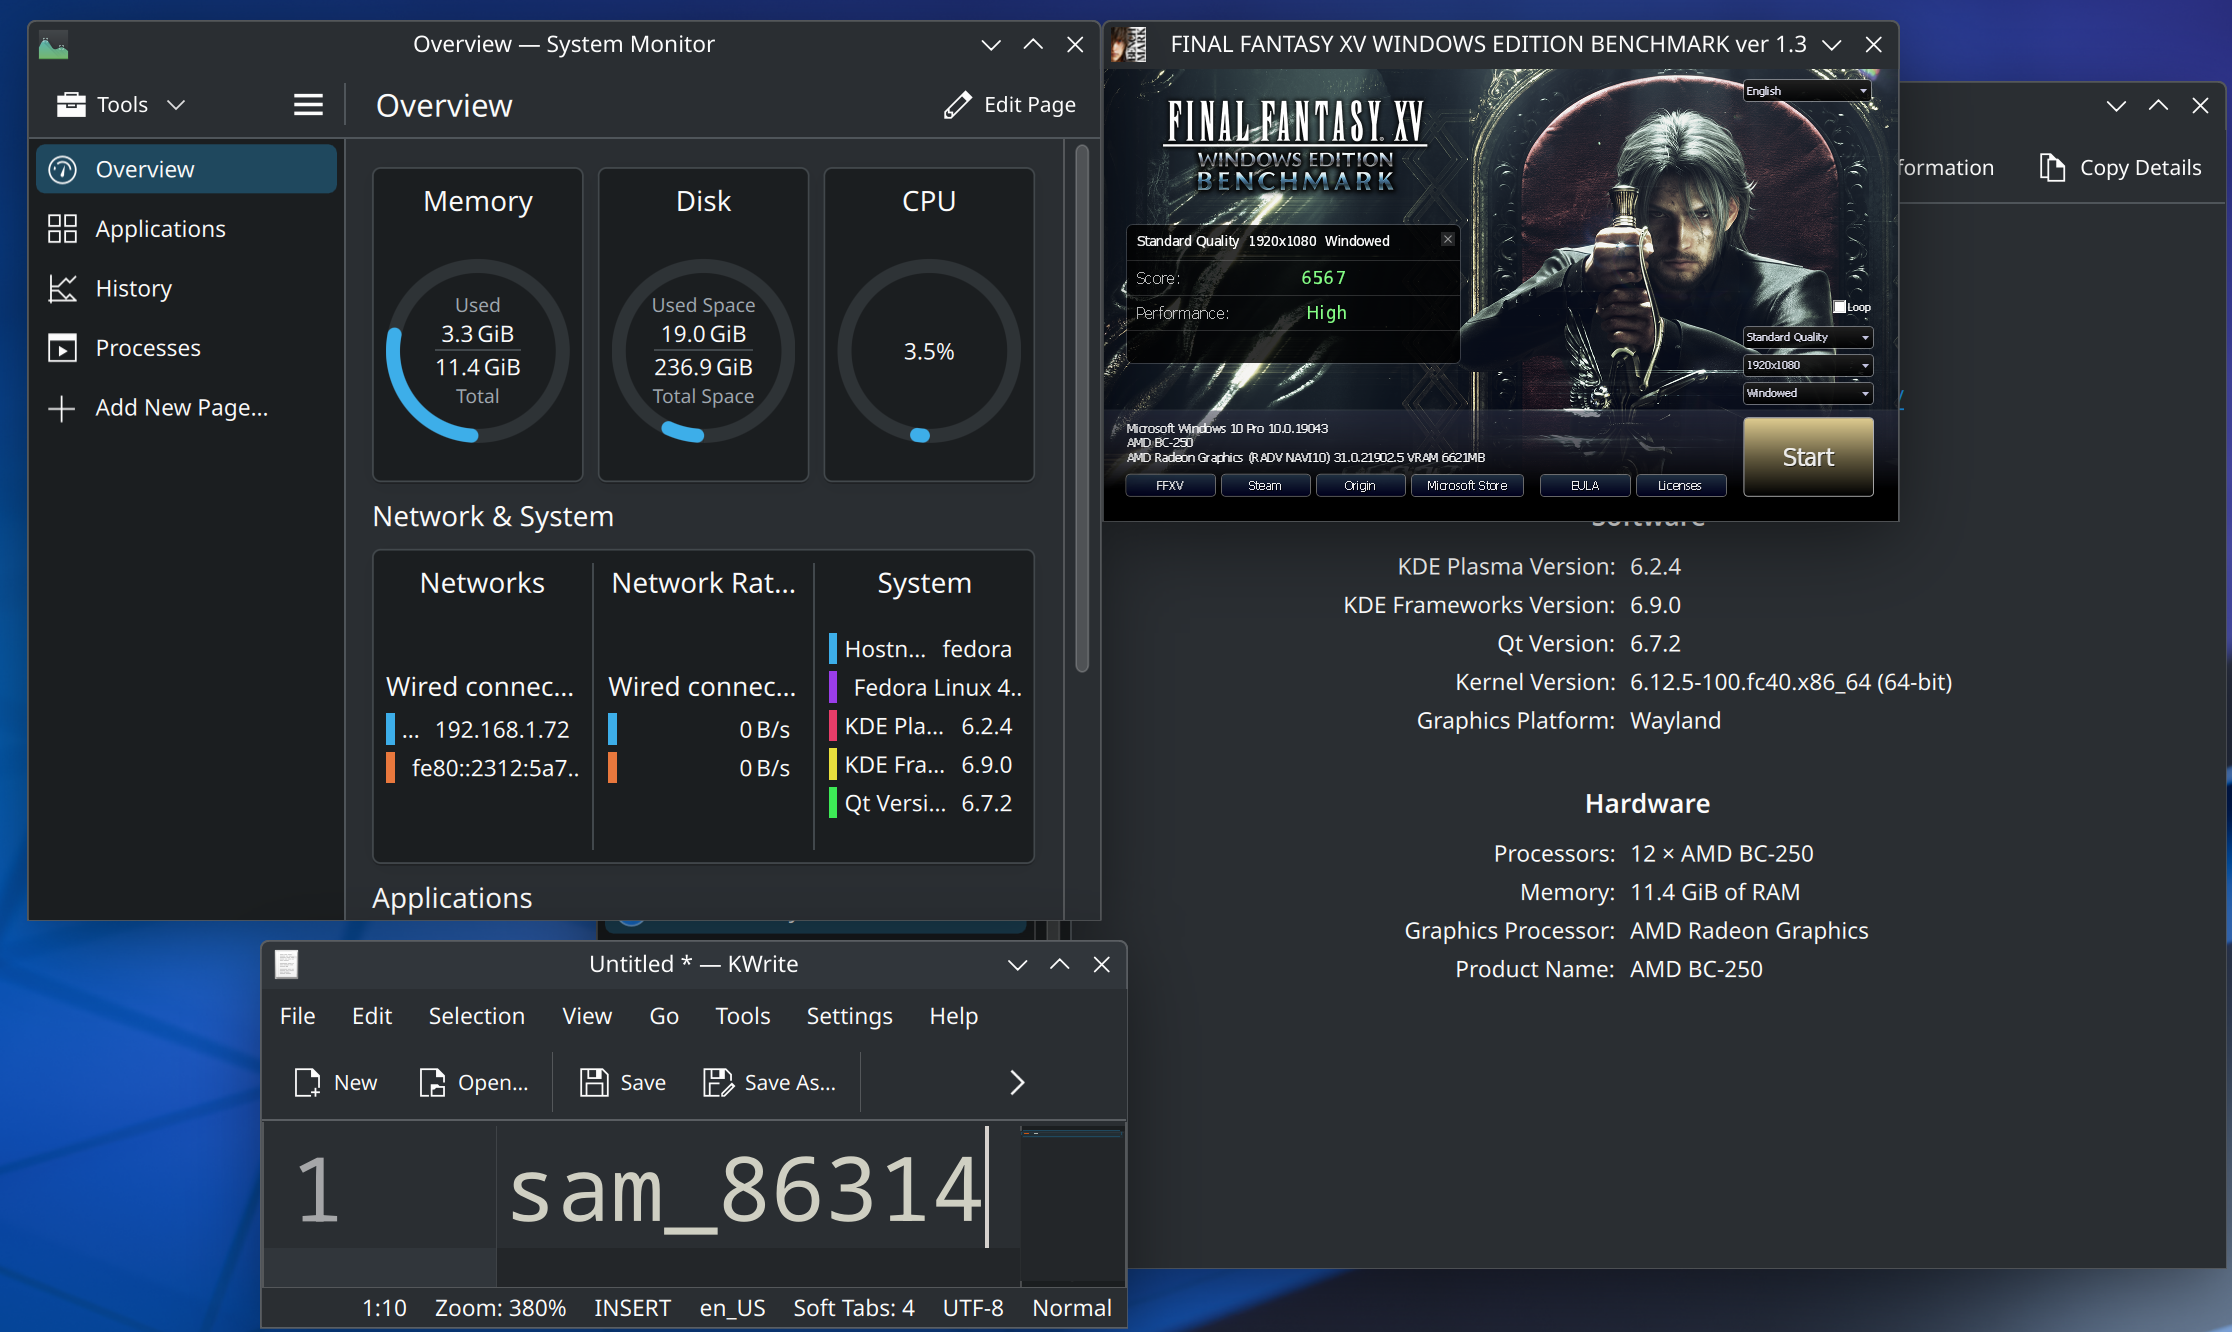
Task: Click the Copy Details document icon
Action: coord(2052,168)
